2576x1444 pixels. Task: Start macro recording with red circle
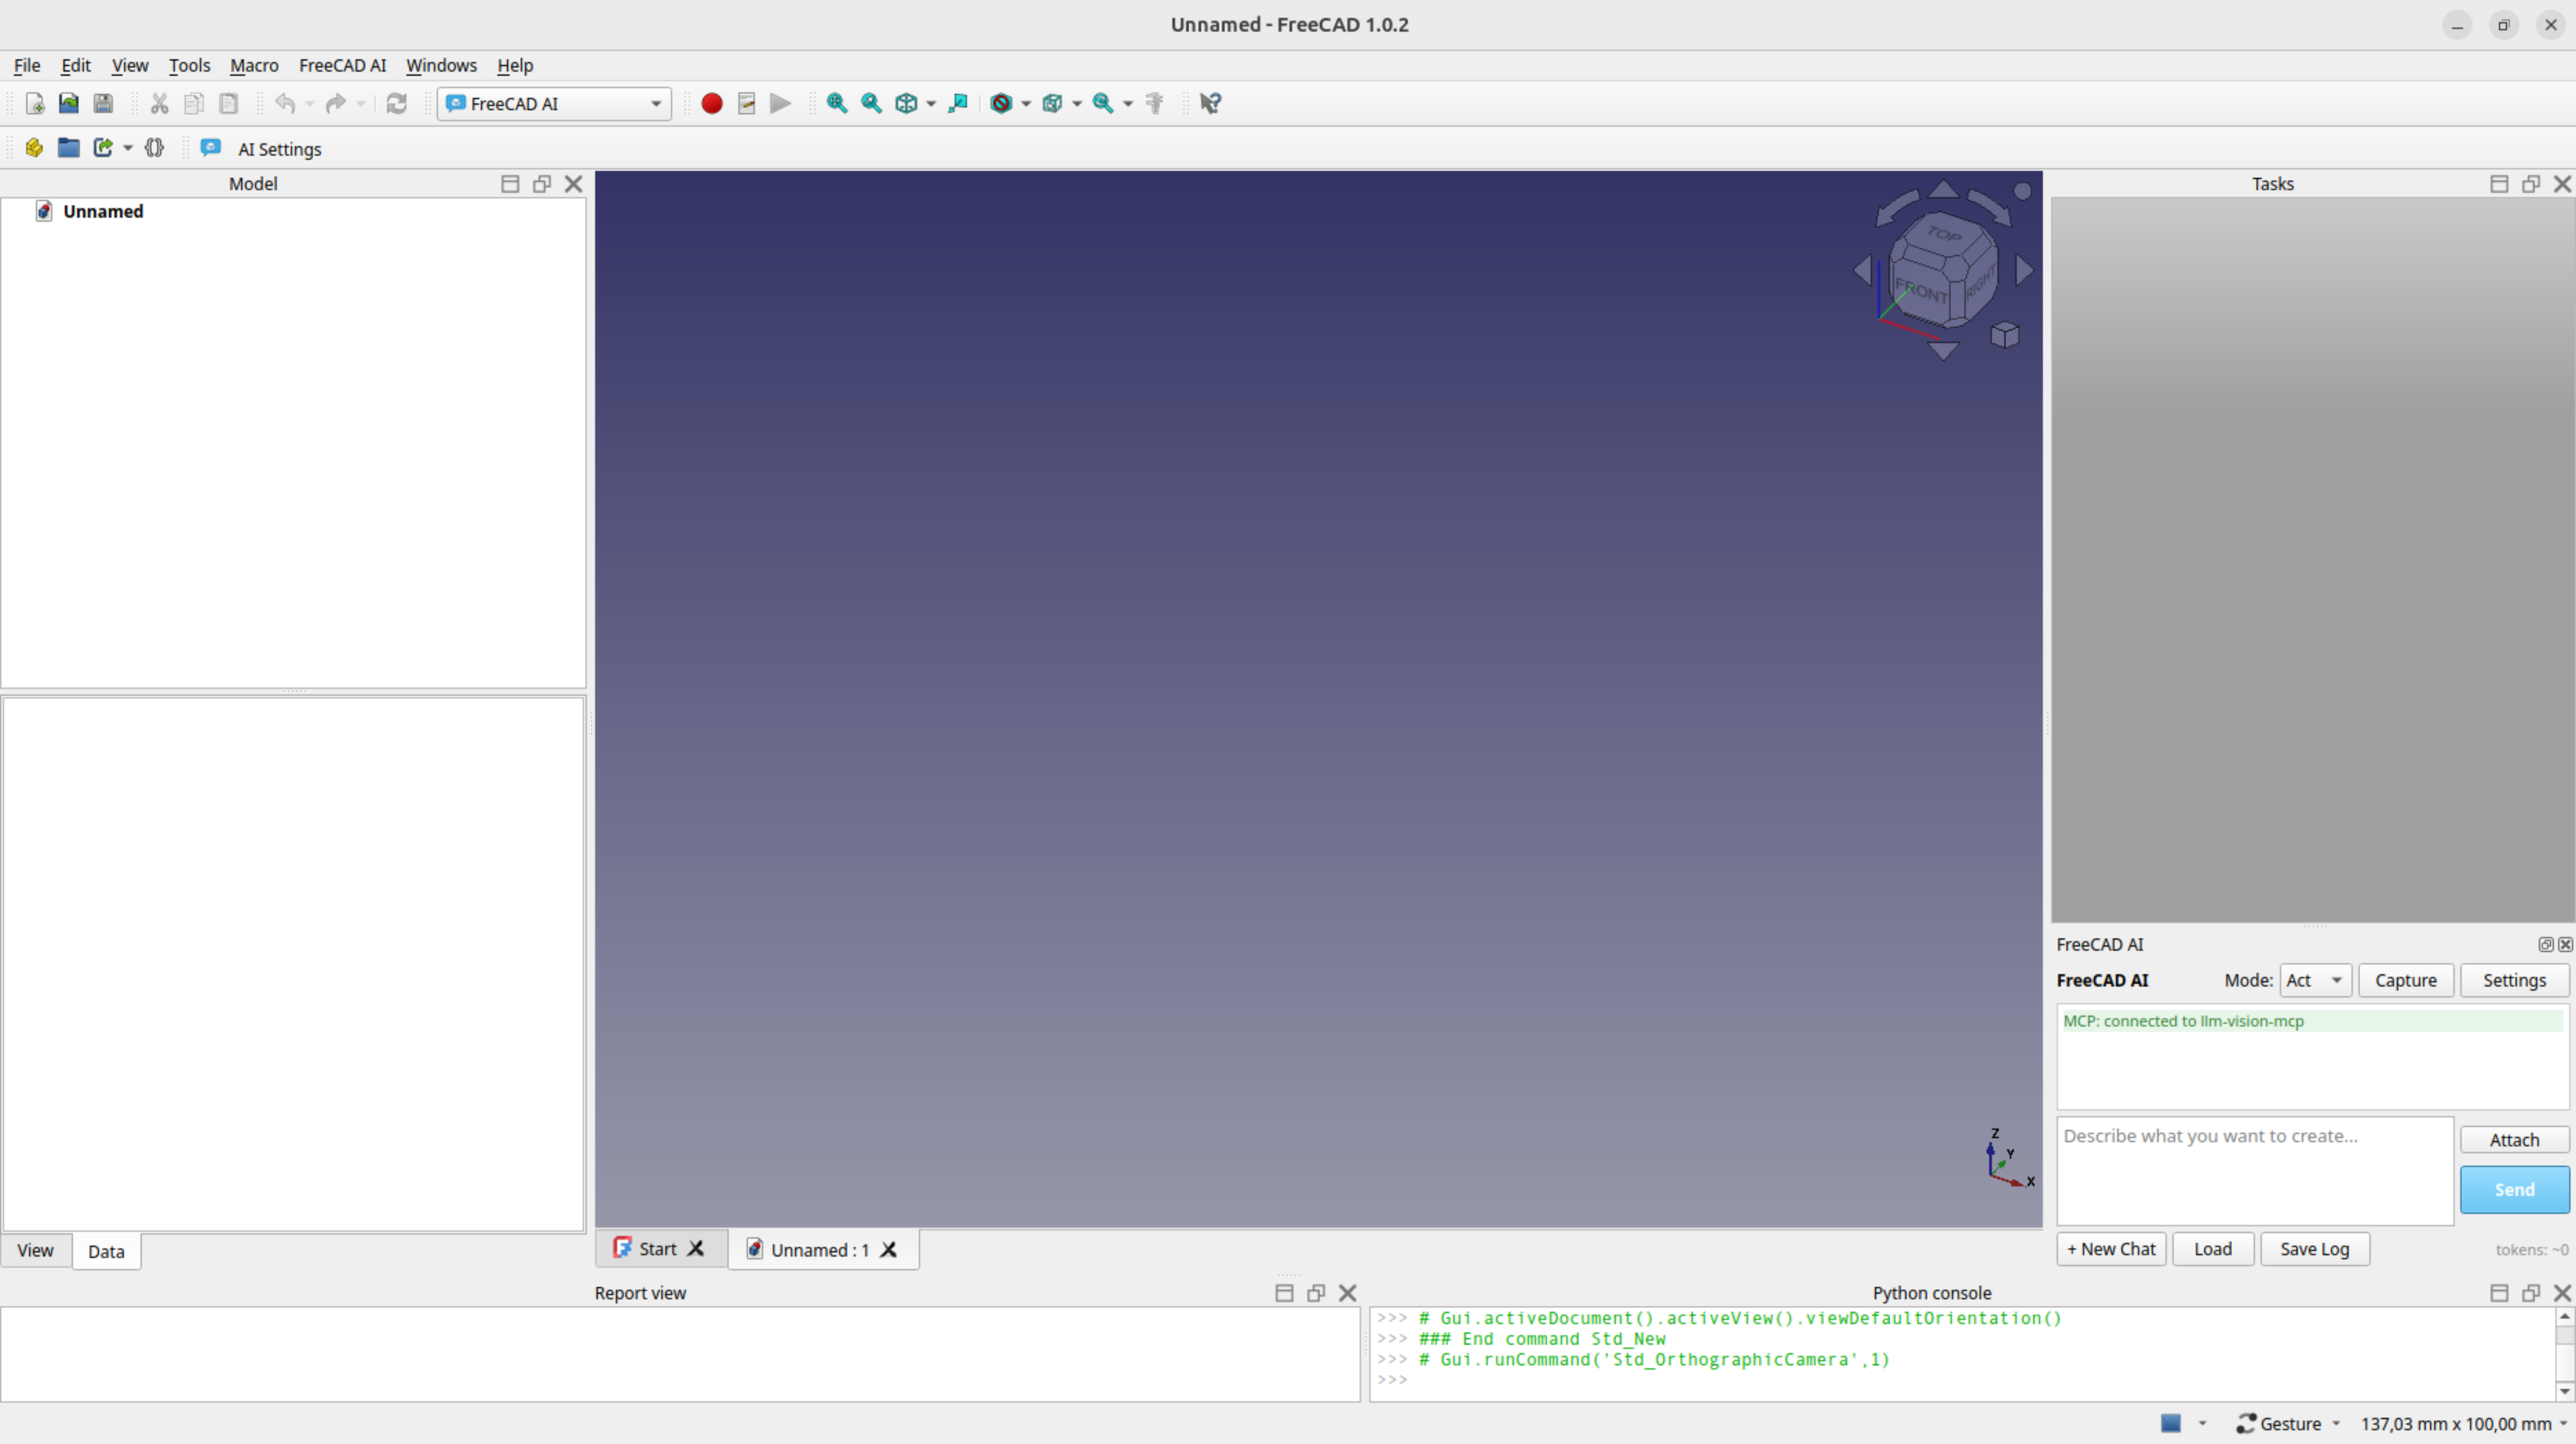pyautogui.click(x=712, y=103)
